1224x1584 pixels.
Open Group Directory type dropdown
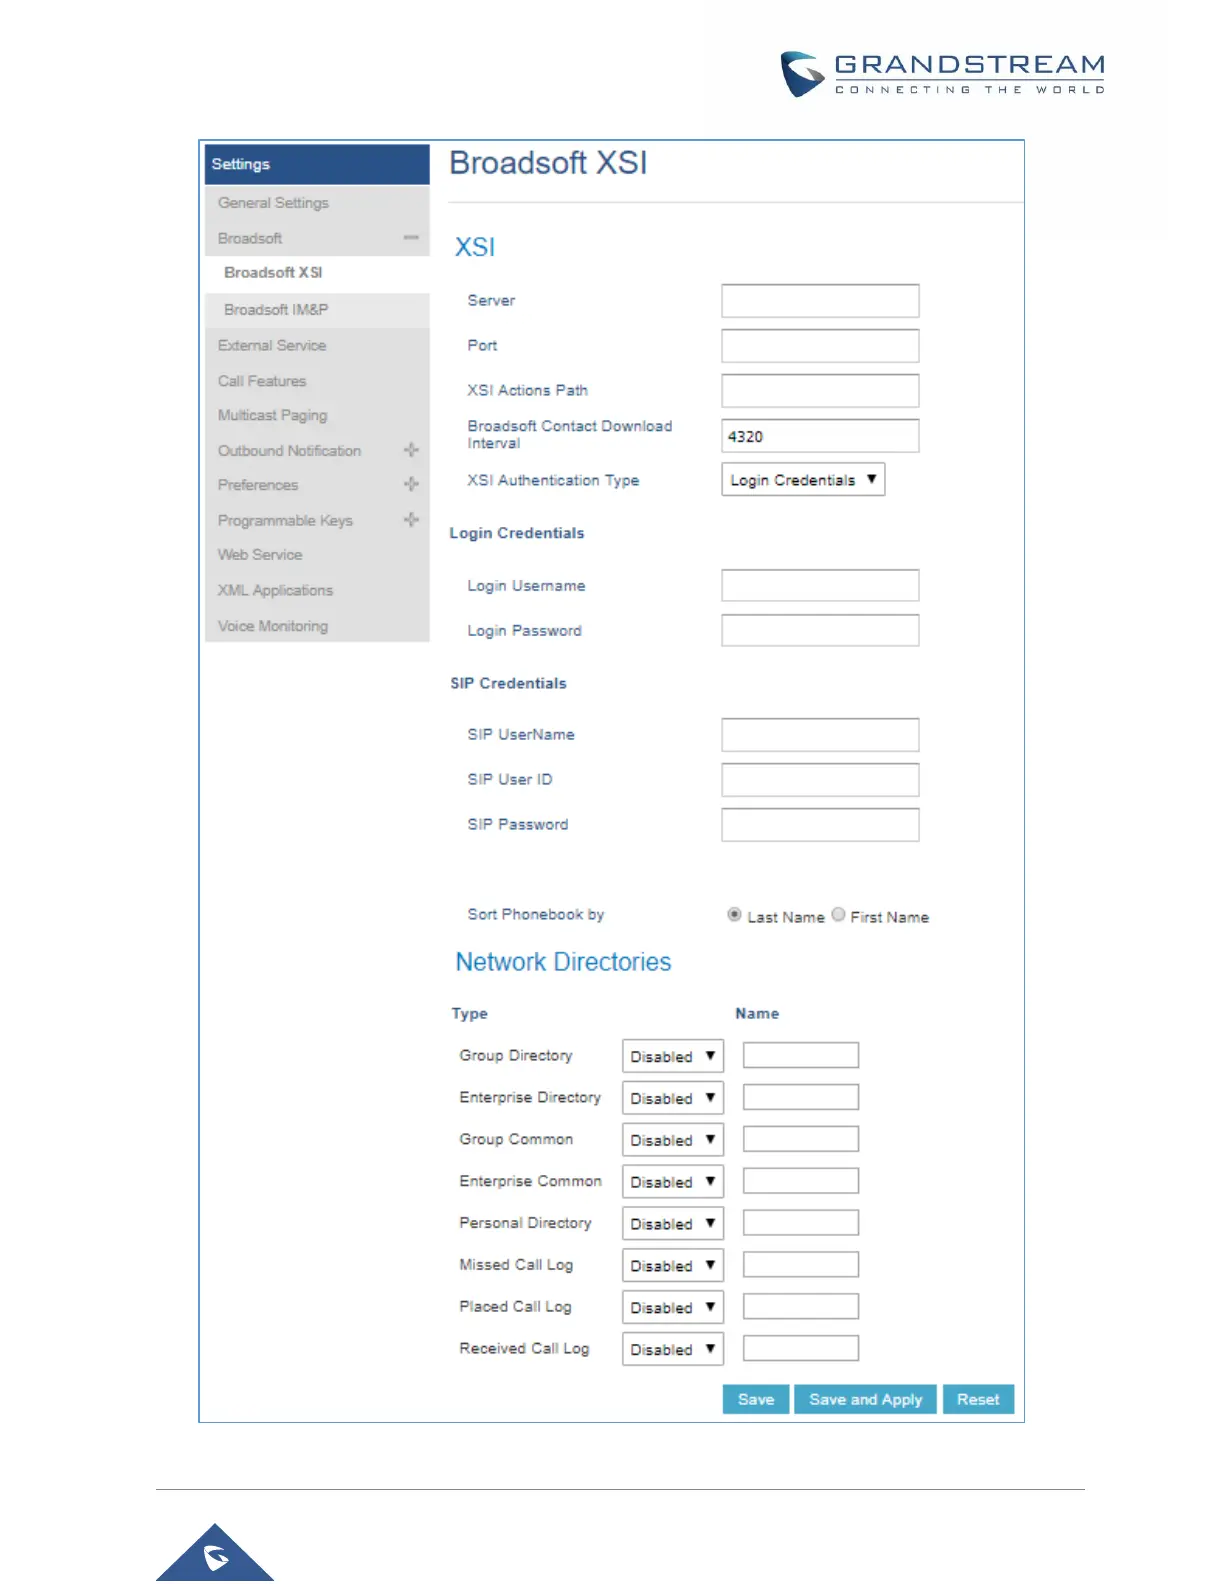click(673, 1057)
